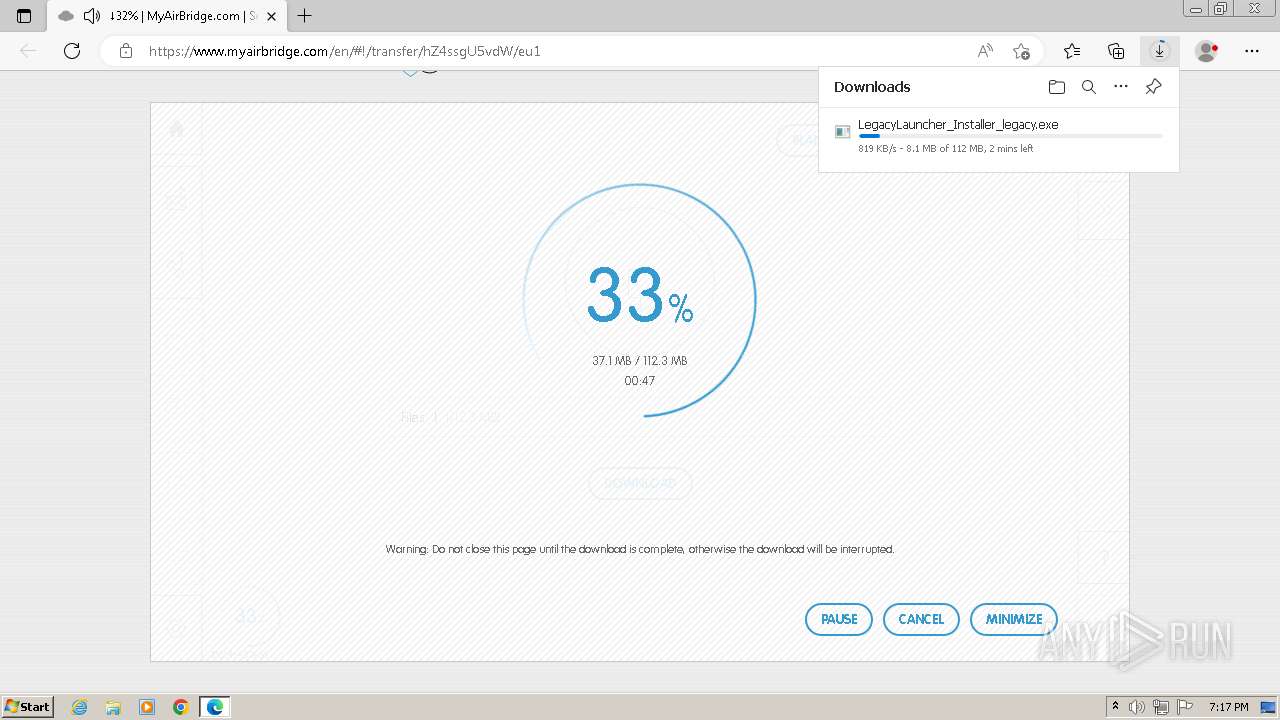This screenshot has width=1280, height=720.
Task: Open the tab actions menu icon
Action: (24, 16)
